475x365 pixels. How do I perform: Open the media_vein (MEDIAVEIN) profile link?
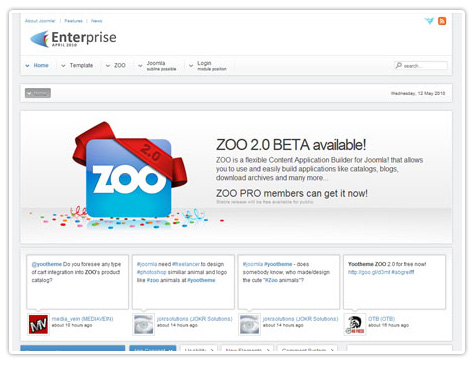tap(82, 319)
